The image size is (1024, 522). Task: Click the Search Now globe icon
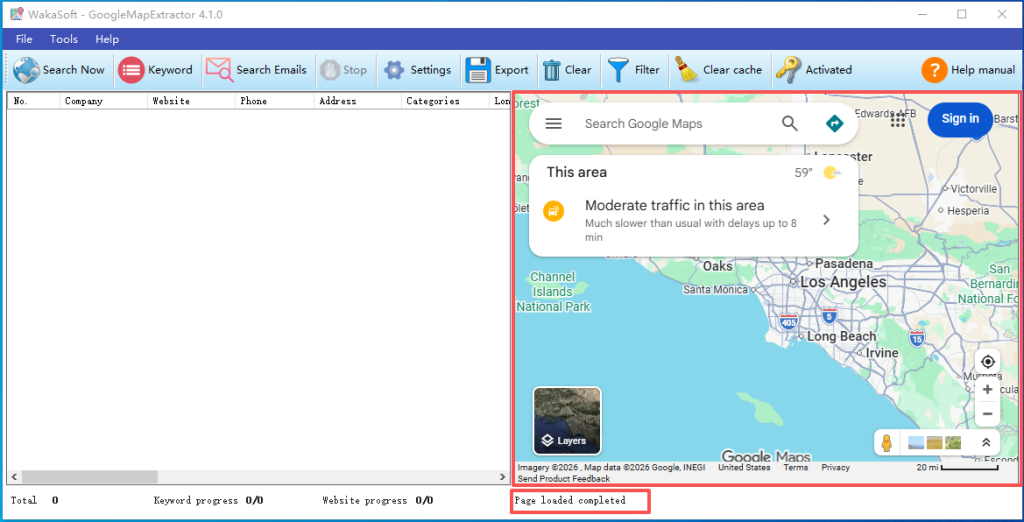(x=26, y=70)
